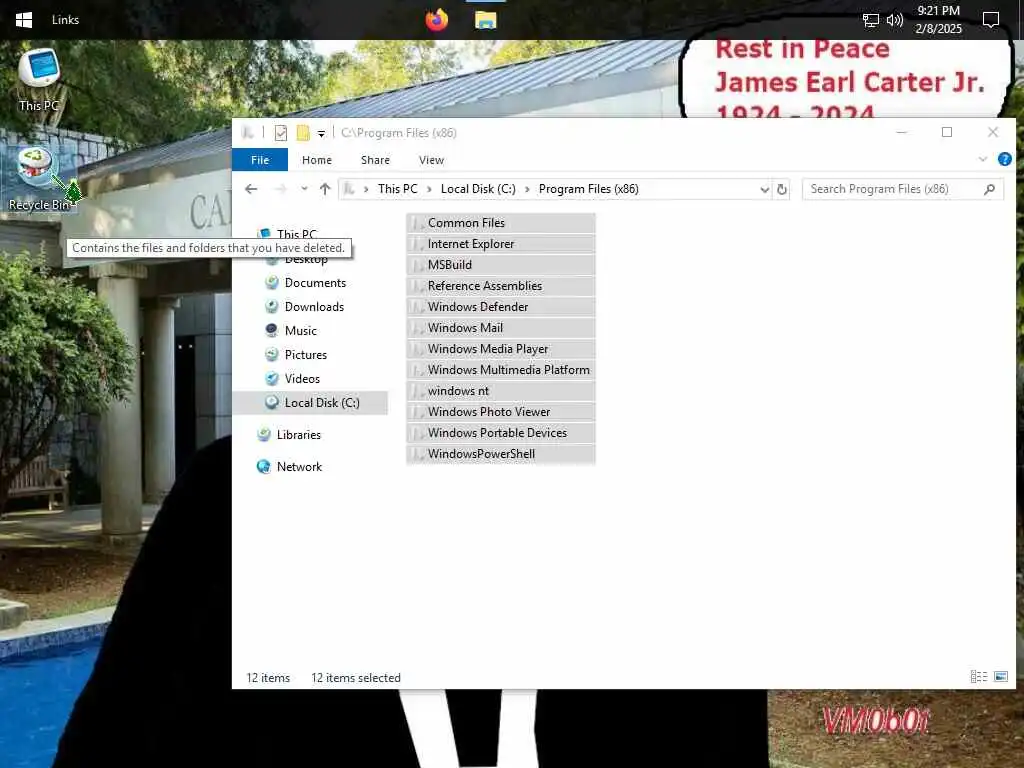Select the Reference Assemblies folder

pyautogui.click(x=501, y=286)
